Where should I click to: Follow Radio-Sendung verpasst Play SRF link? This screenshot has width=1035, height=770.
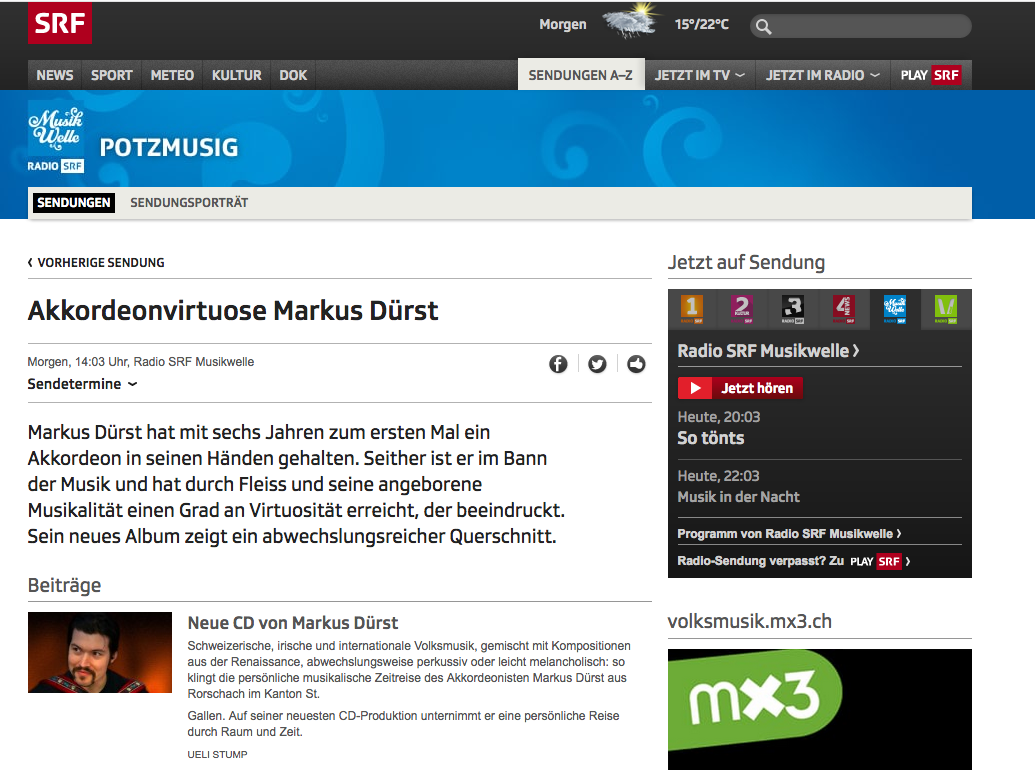[794, 561]
